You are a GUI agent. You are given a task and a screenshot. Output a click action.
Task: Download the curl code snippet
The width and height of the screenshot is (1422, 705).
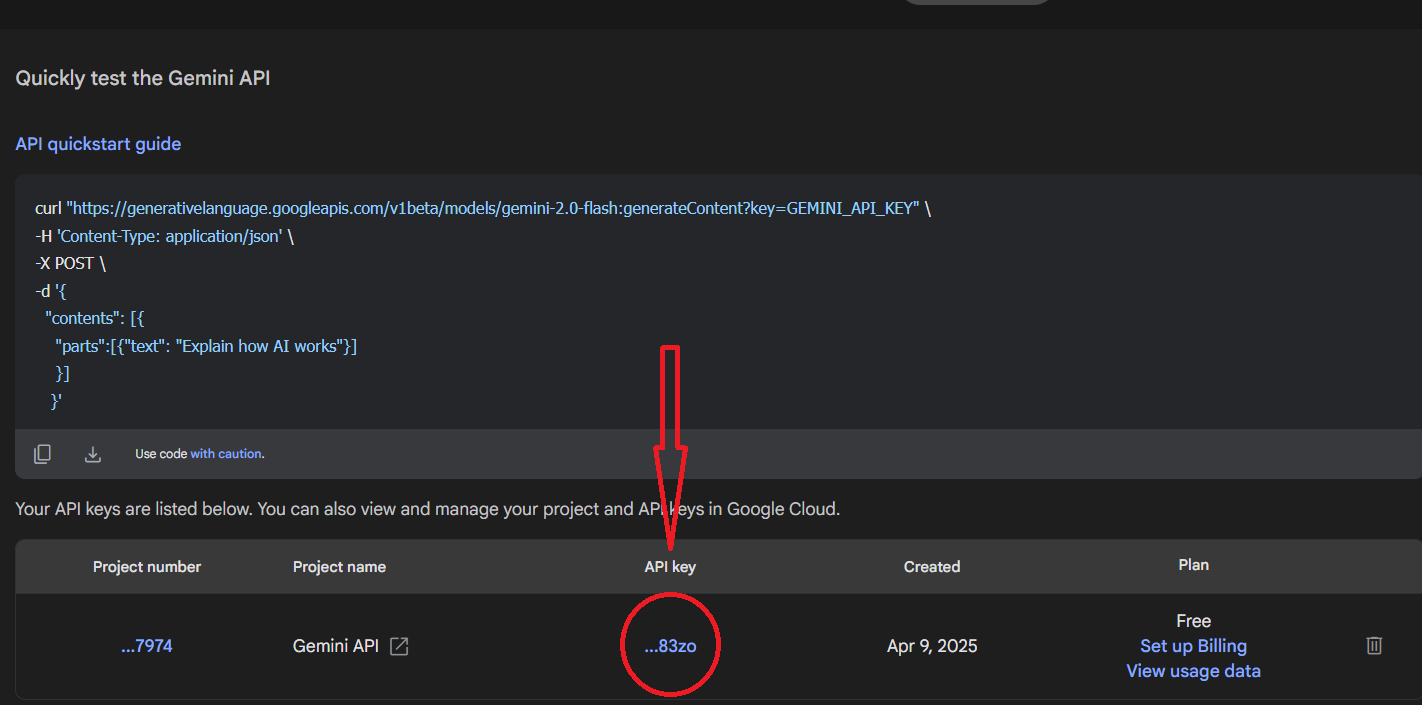(x=93, y=454)
